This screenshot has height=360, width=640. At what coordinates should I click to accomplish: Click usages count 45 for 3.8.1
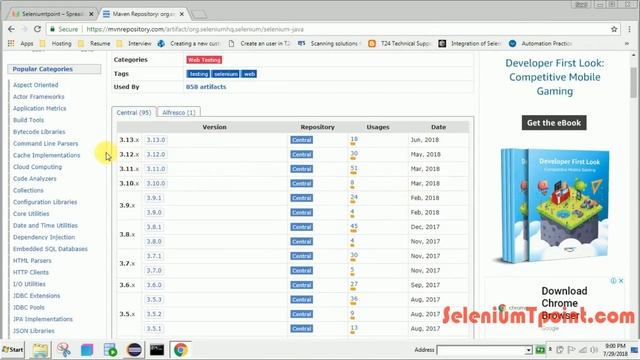[353, 226]
